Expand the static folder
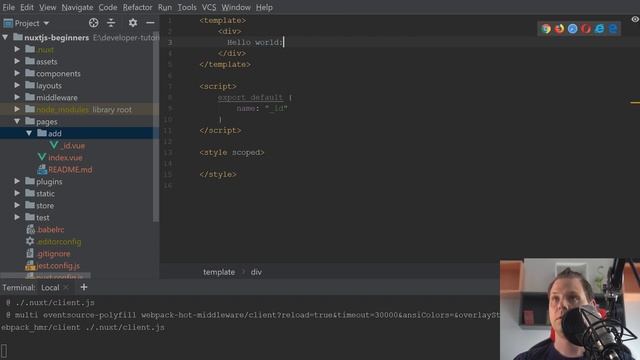The width and height of the screenshot is (640, 360). (17, 193)
